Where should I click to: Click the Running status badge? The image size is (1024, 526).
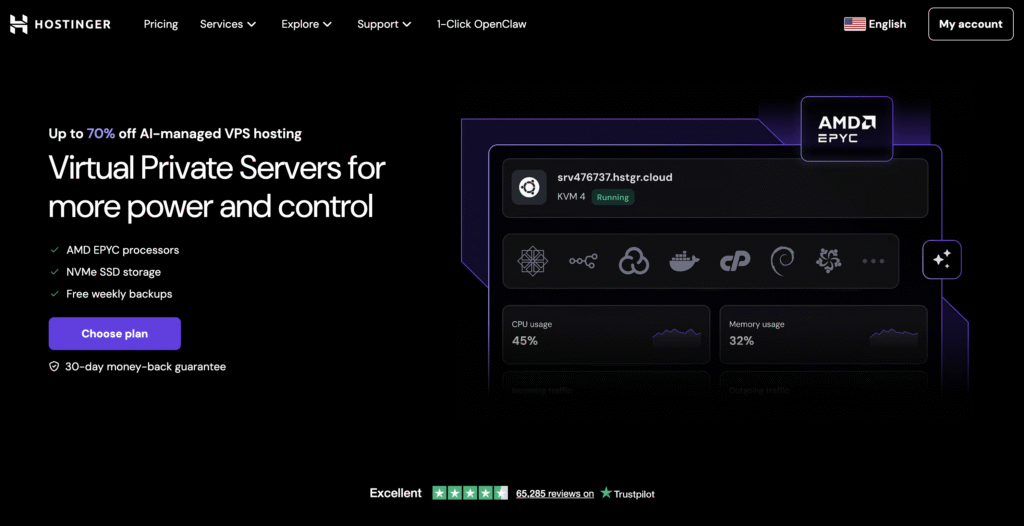coord(613,197)
